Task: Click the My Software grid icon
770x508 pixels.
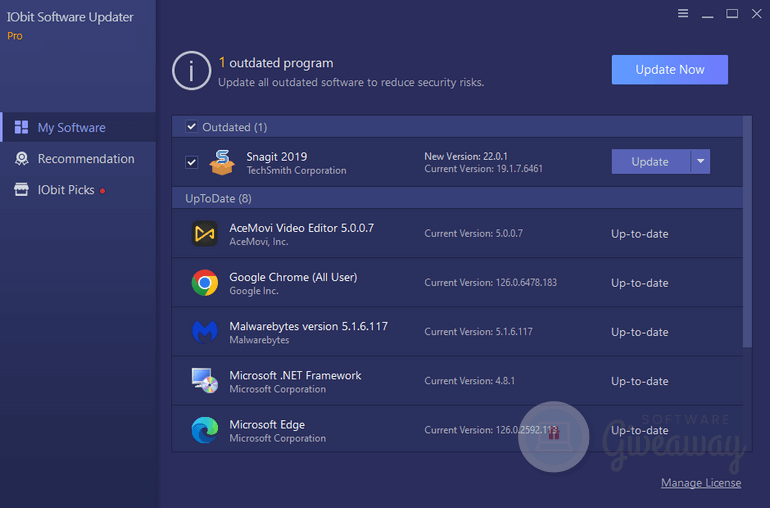Action: click(x=21, y=127)
